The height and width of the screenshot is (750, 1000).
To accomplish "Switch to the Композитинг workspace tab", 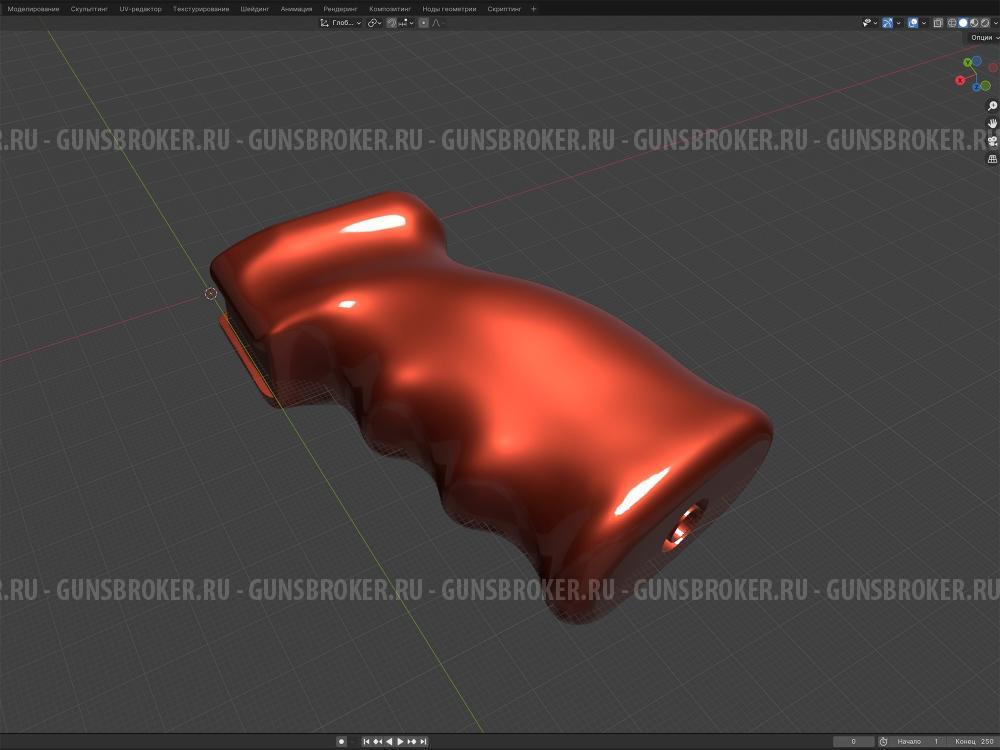I will click(390, 9).
